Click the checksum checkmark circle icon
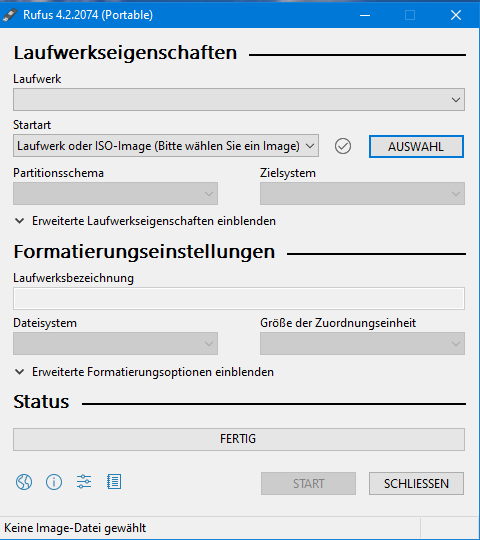This screenshot has width=480, height=540. coord(343,146)
